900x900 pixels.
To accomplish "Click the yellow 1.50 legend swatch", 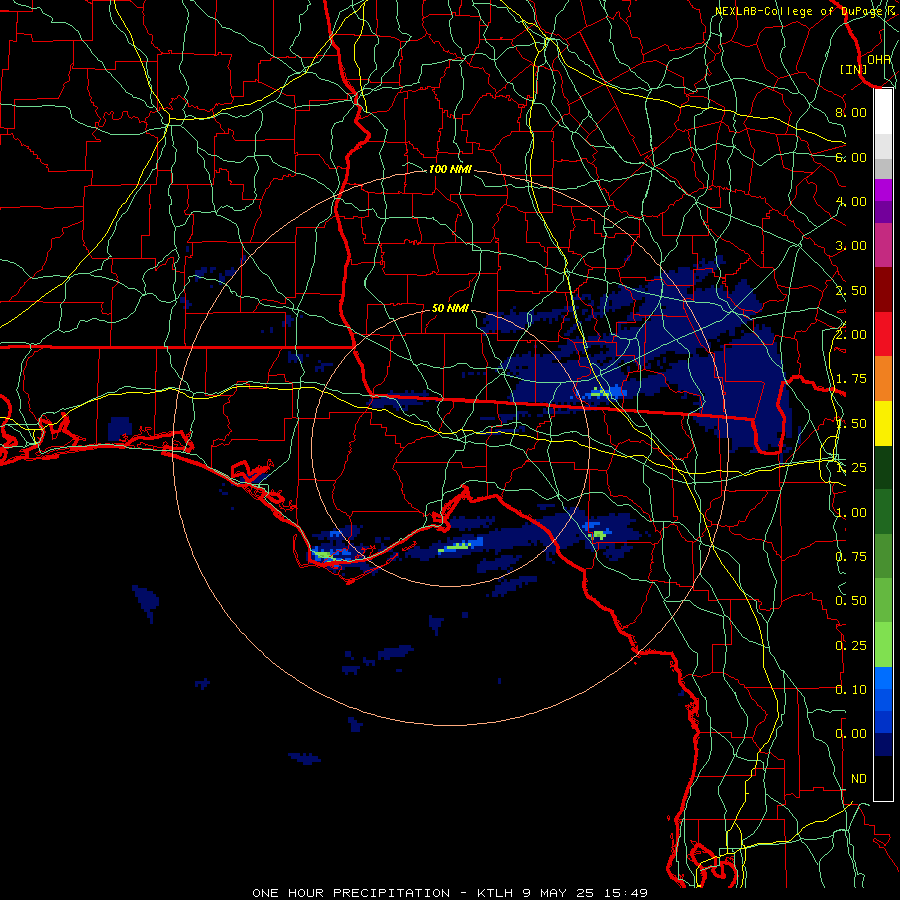I will 883,423.
